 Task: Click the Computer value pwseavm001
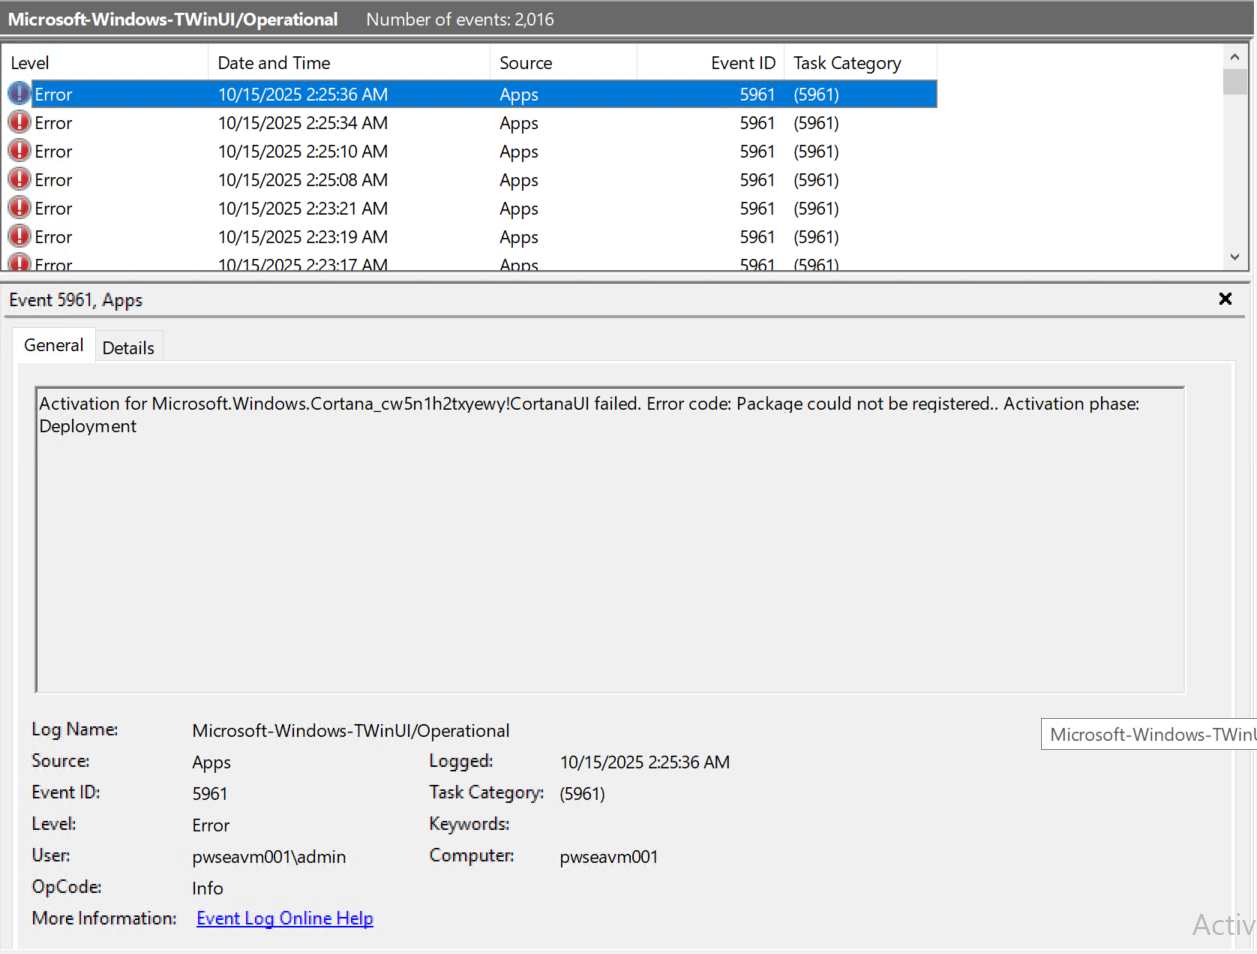pos(609,856)
